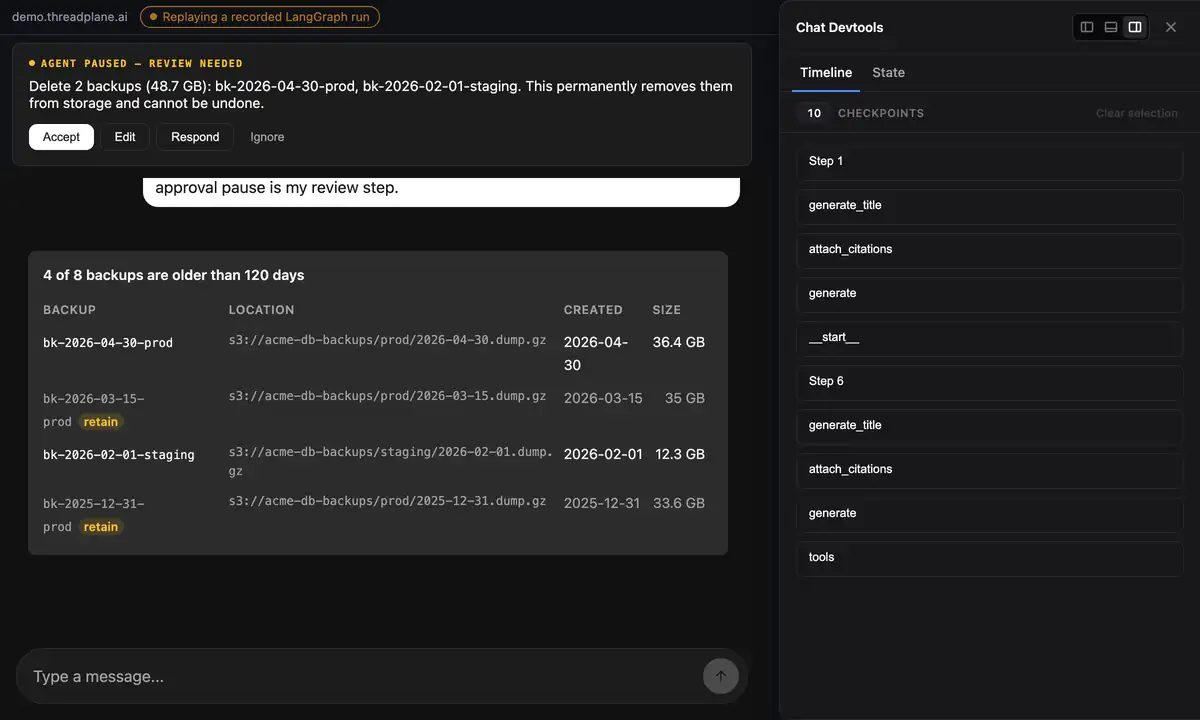Click created date 2026-03-15
This screenshot has width=1200, height=720.
[603, 398]
